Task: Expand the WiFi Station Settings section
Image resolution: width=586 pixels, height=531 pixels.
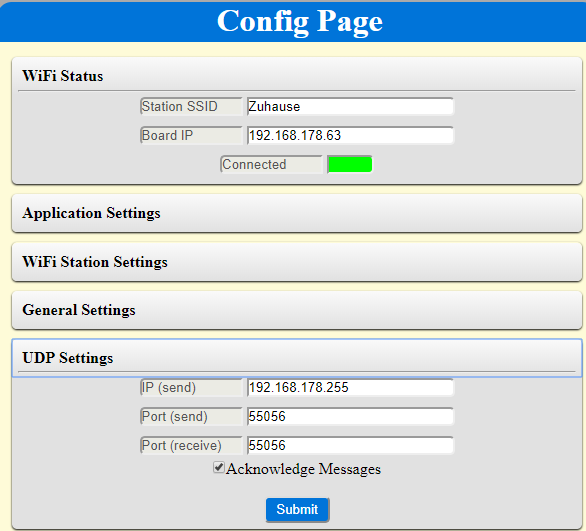Action: coord(297,262)
